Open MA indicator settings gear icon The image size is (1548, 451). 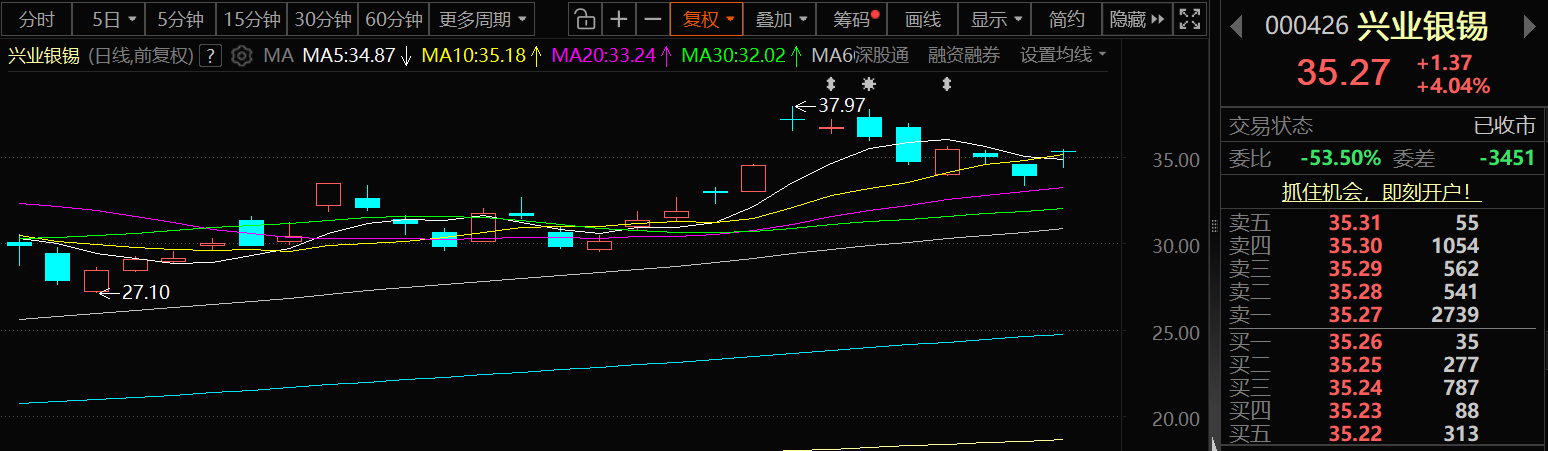click(x=241, y=56)
